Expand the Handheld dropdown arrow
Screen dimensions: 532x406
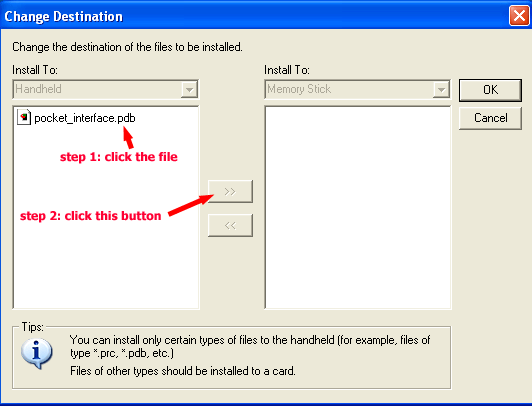tap(189, 90)
